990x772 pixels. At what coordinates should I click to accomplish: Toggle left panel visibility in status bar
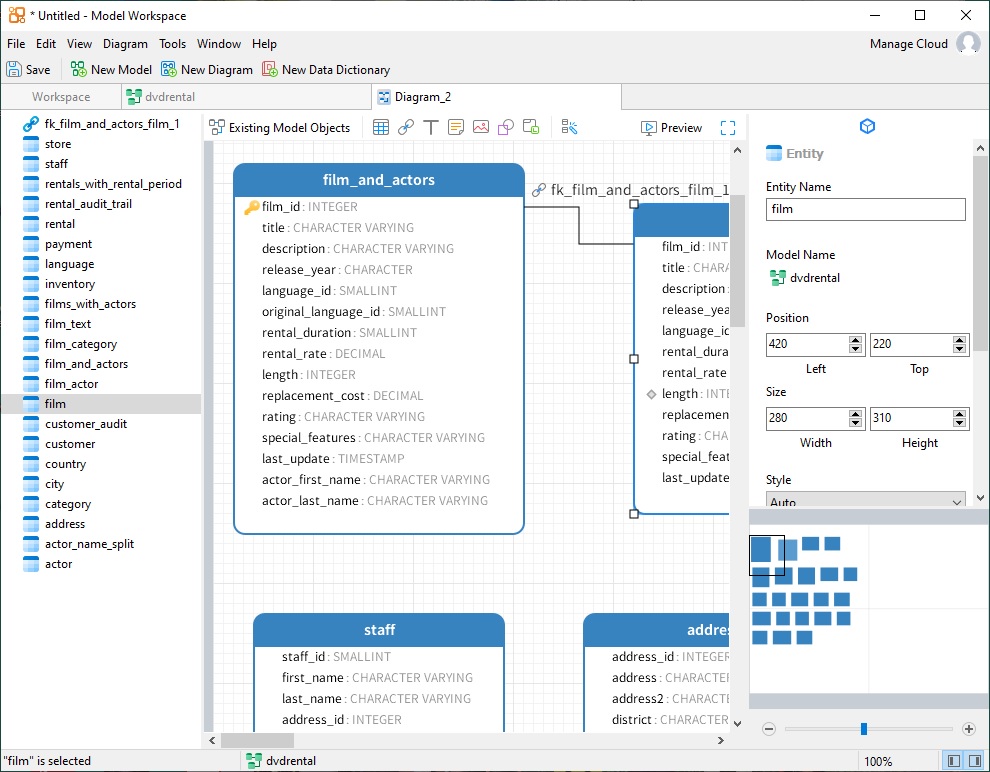pyautogui.click(x=954, y=761)
